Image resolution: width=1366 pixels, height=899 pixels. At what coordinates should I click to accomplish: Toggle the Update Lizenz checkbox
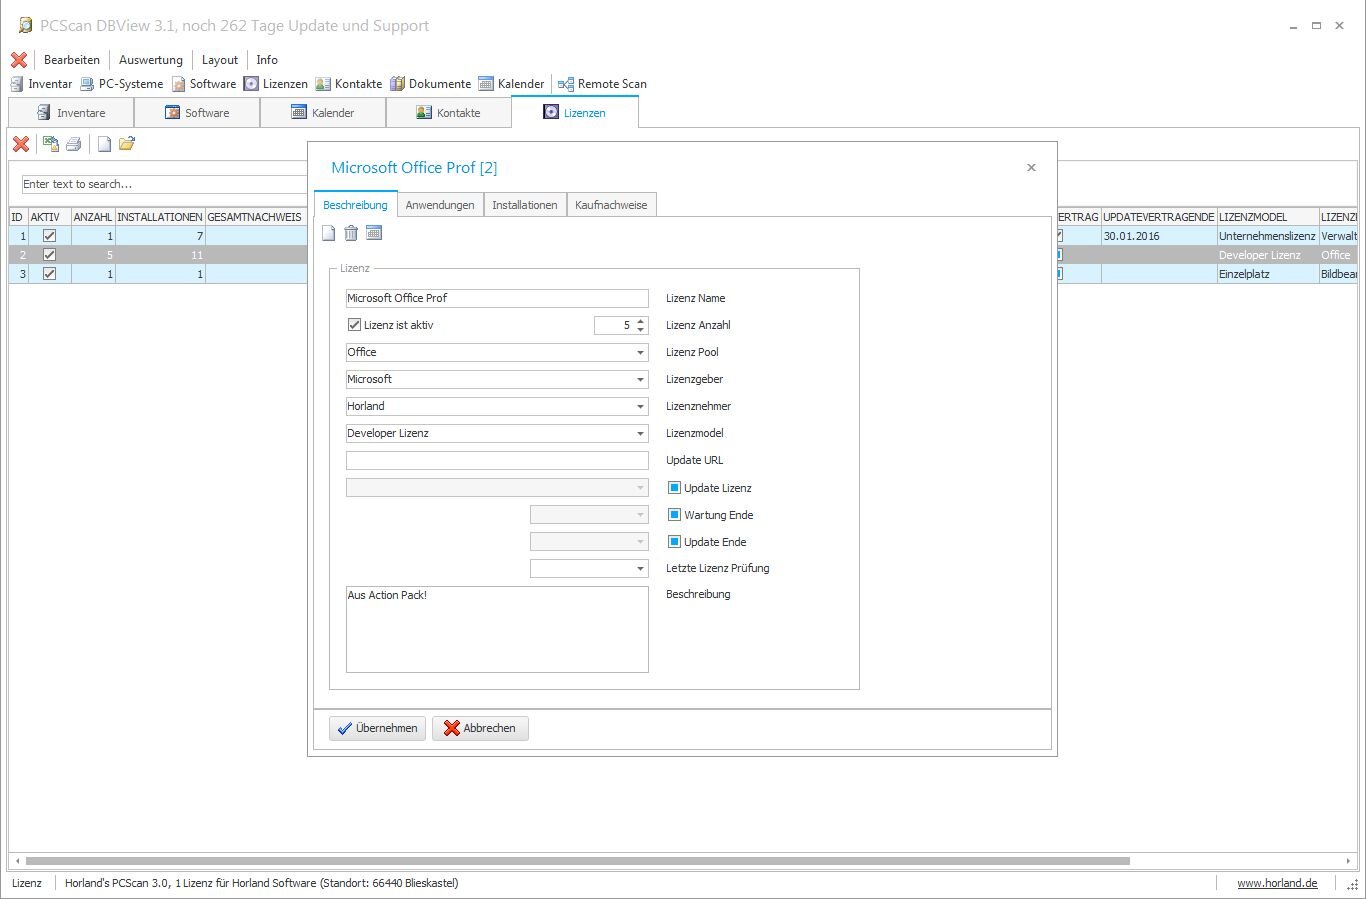click(x=674, y=488)
